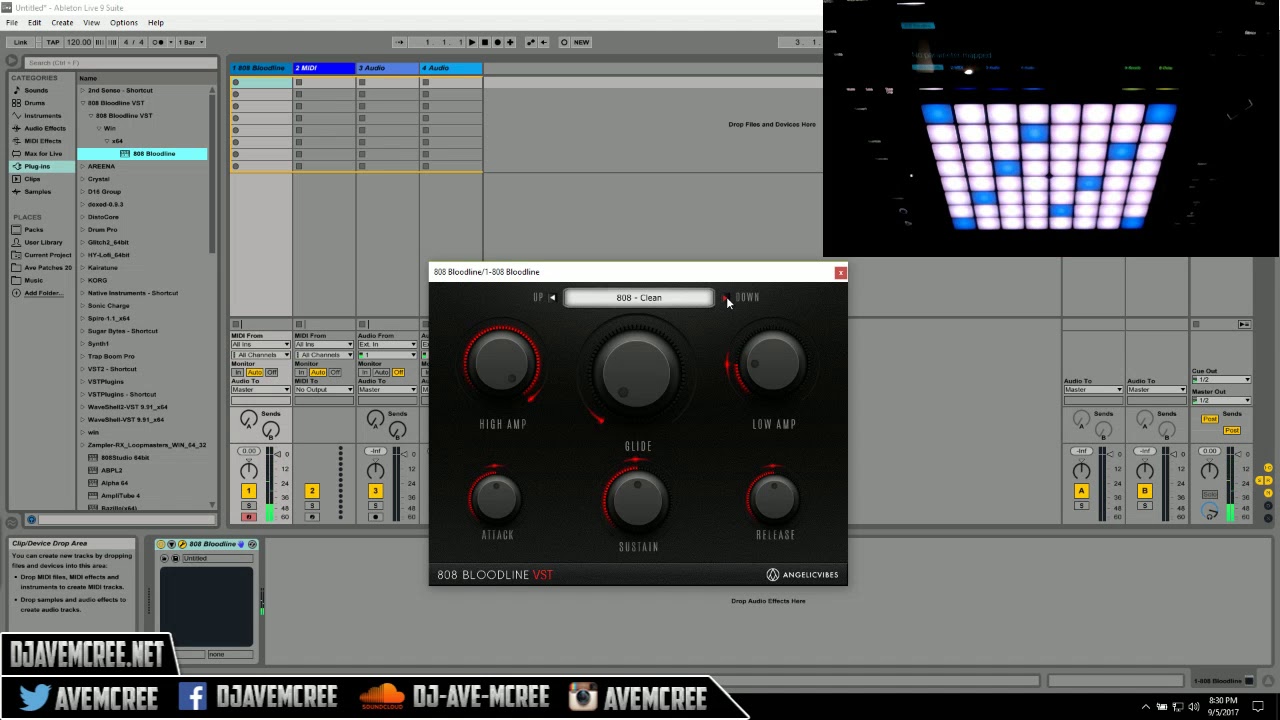This screenshot has width=1280, height=720.
Task: Click the DOWN preset arrow in plugin
Action: point(725,297)
